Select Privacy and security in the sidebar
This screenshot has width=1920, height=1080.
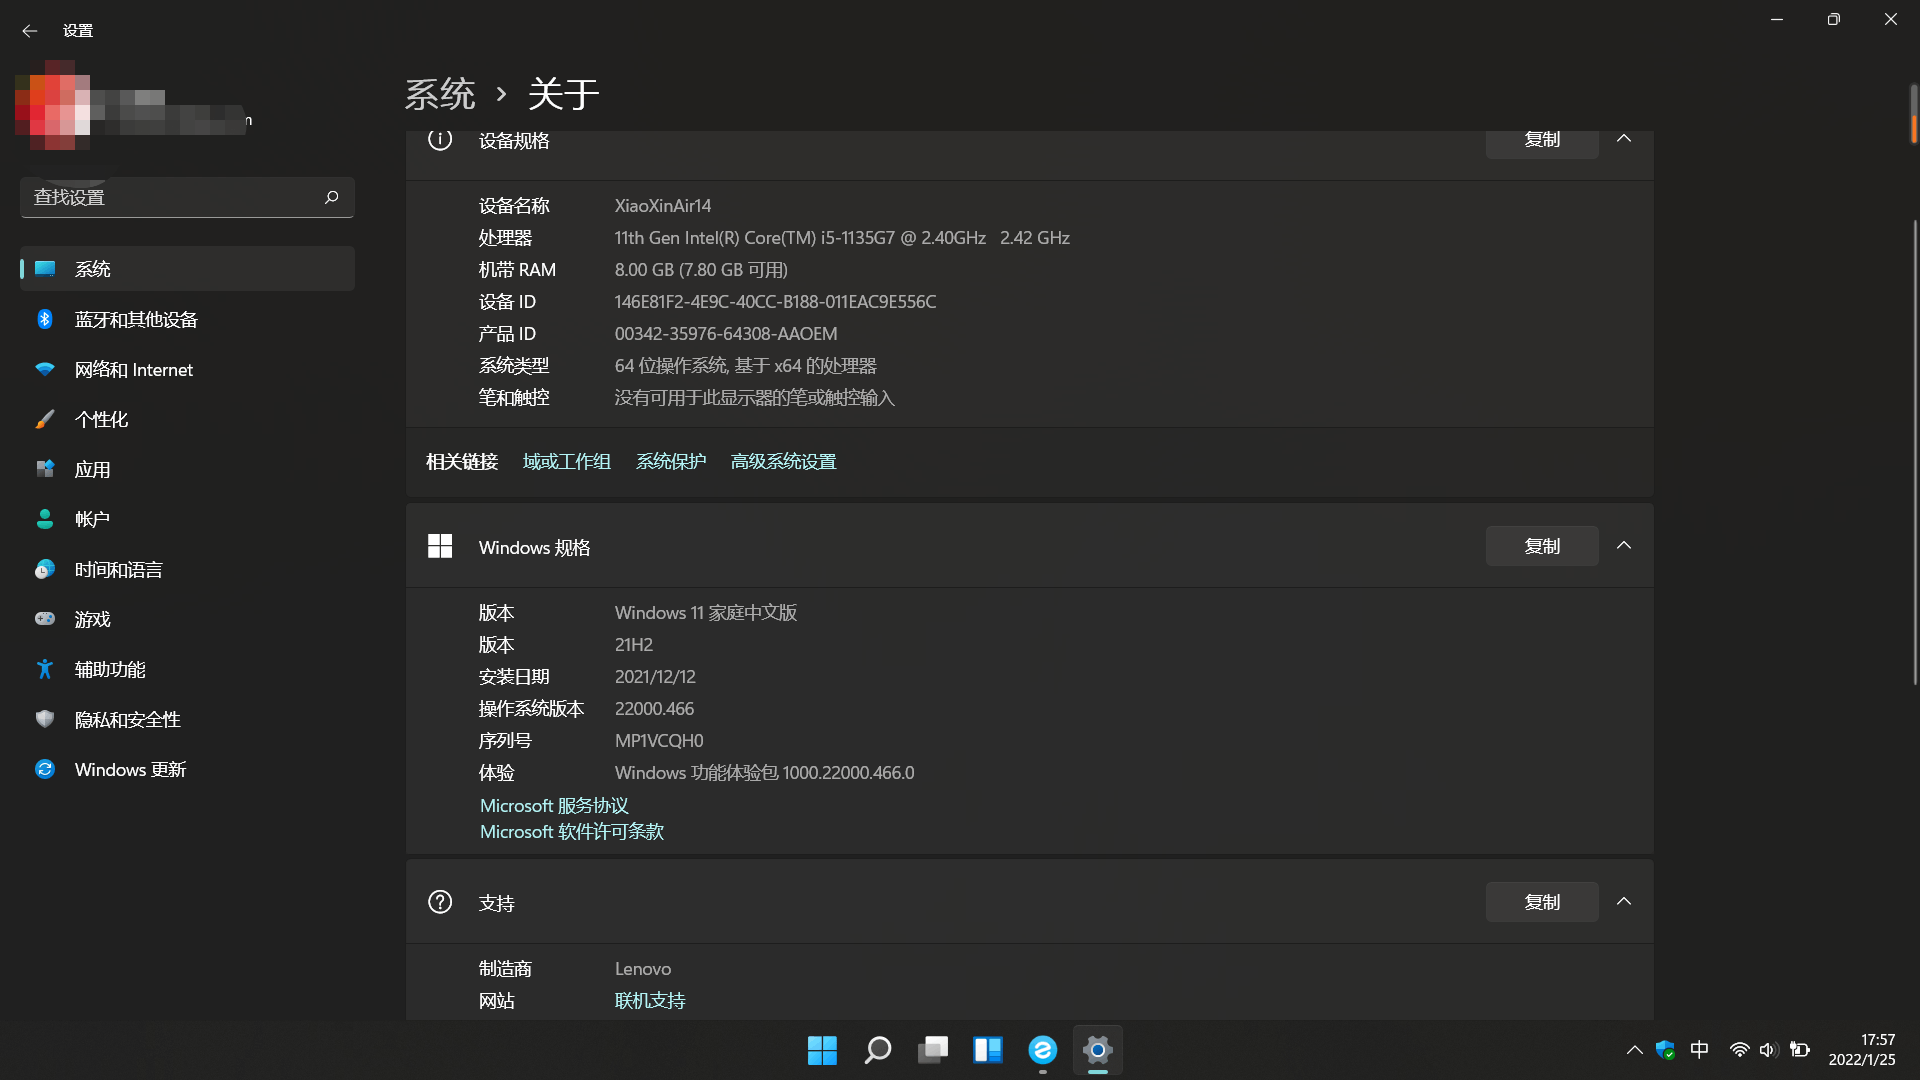(x=127, y=720)
